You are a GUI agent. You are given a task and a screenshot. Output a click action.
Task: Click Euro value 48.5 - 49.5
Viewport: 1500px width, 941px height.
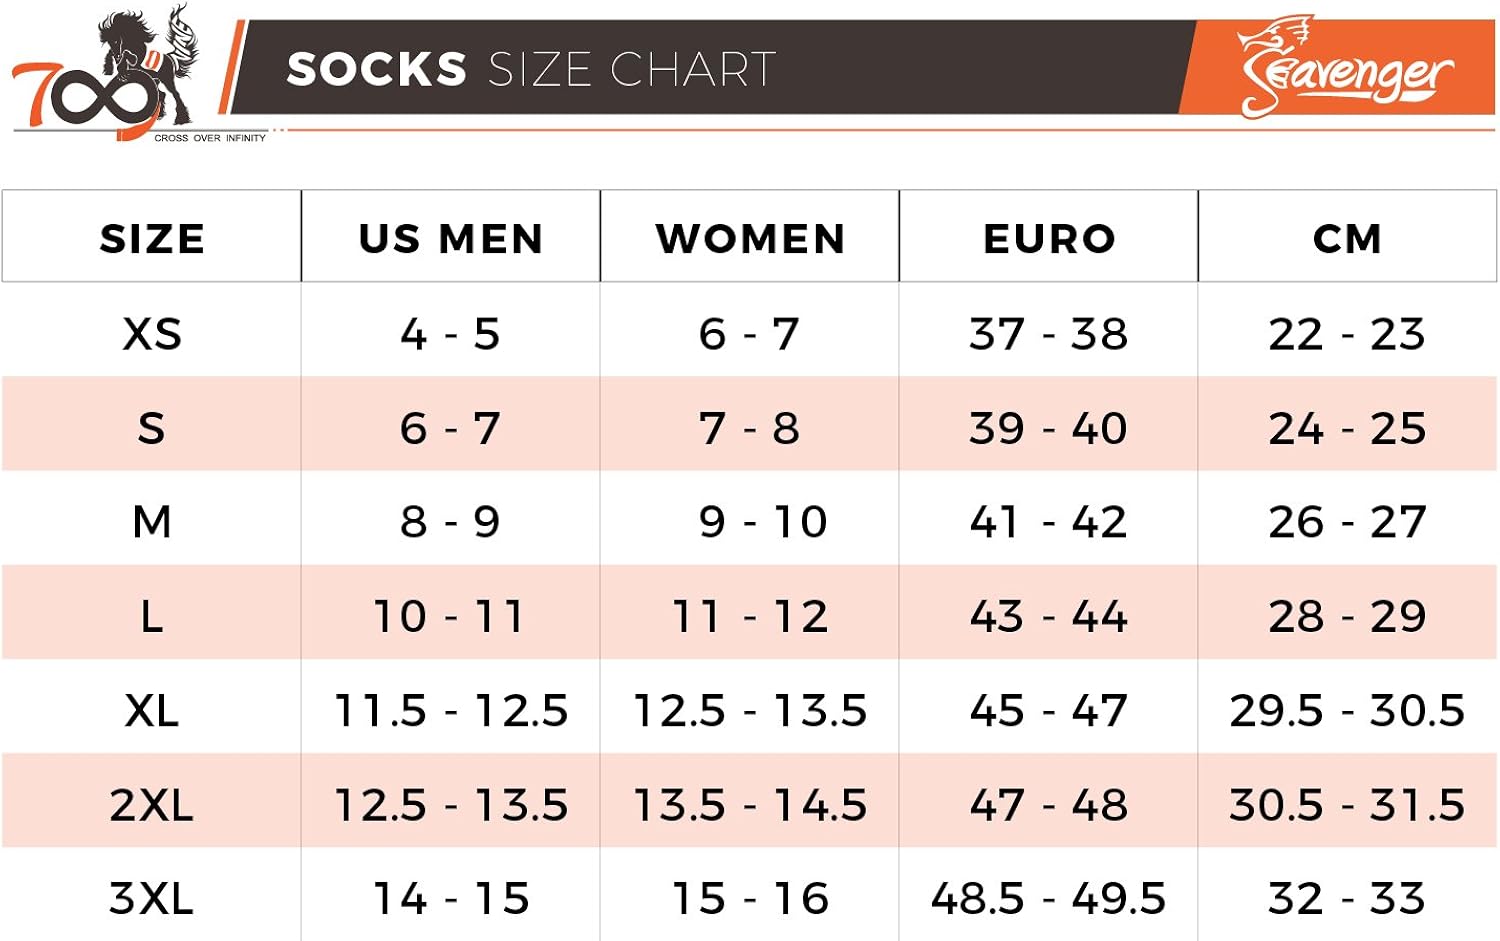[x=1049, y=898]
